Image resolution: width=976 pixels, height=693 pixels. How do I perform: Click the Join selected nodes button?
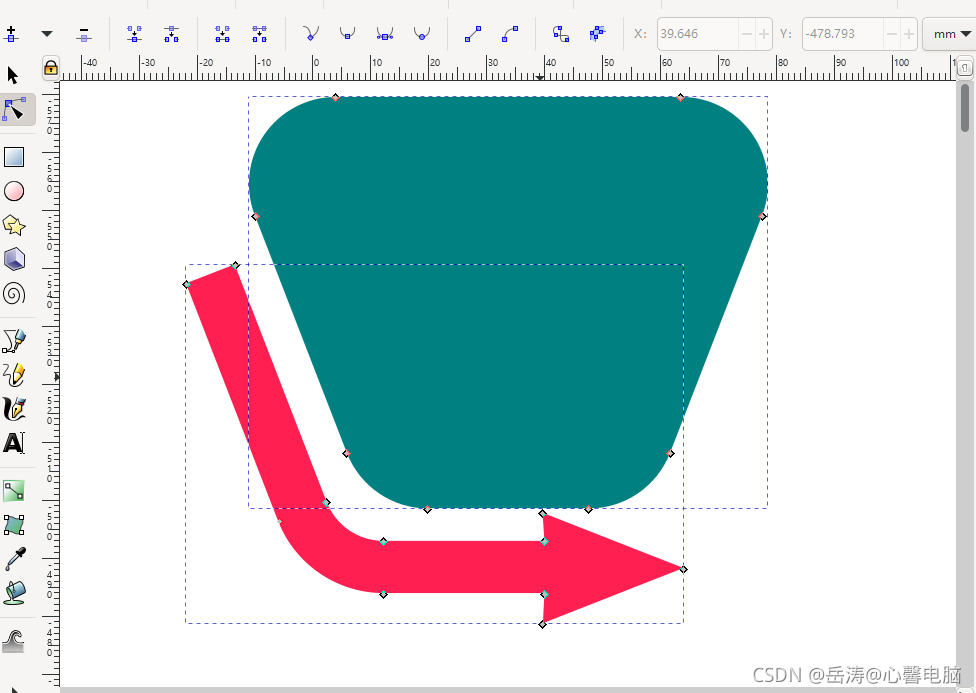tap(134, 34)
